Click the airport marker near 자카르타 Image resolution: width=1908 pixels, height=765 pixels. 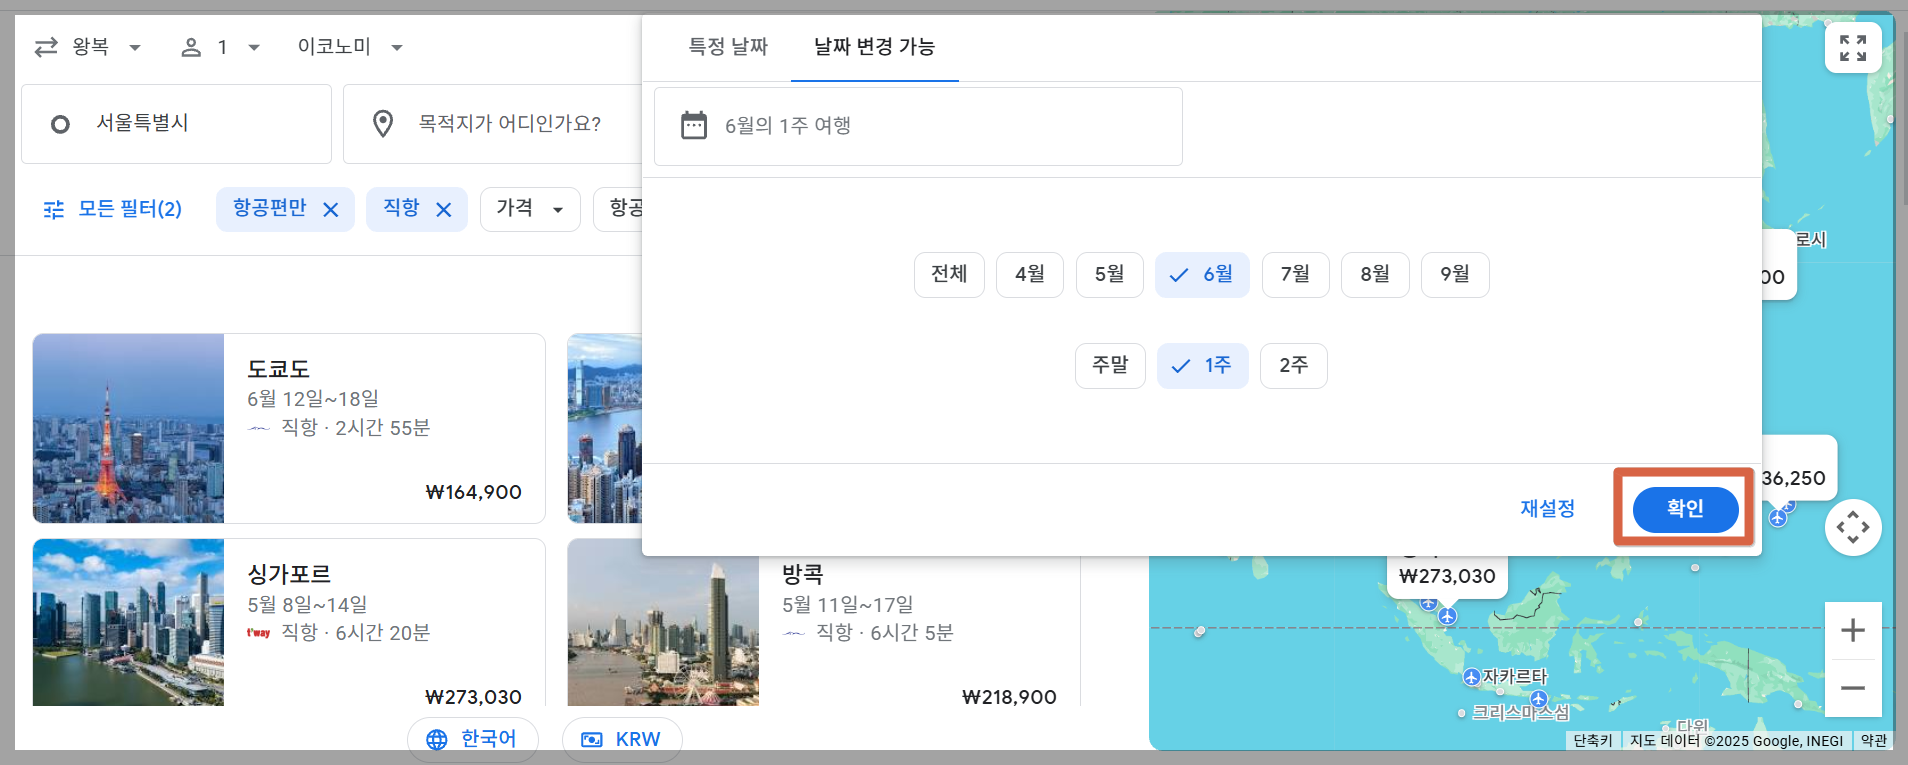tap(1471, 677)
